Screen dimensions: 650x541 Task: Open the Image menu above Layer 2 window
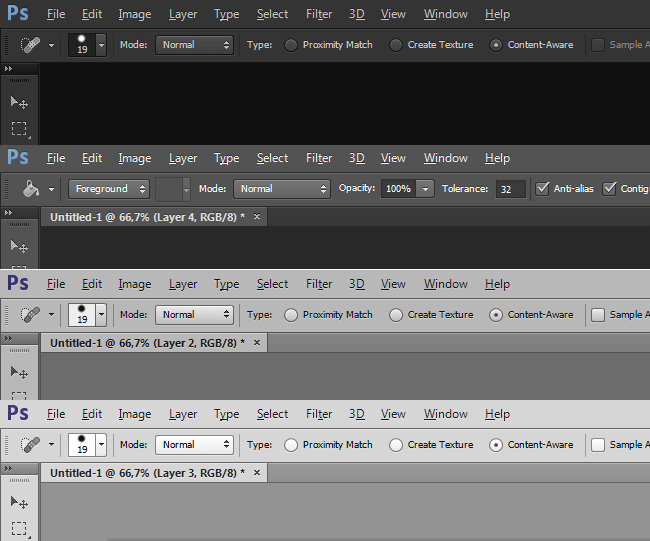tap(135, 284)
